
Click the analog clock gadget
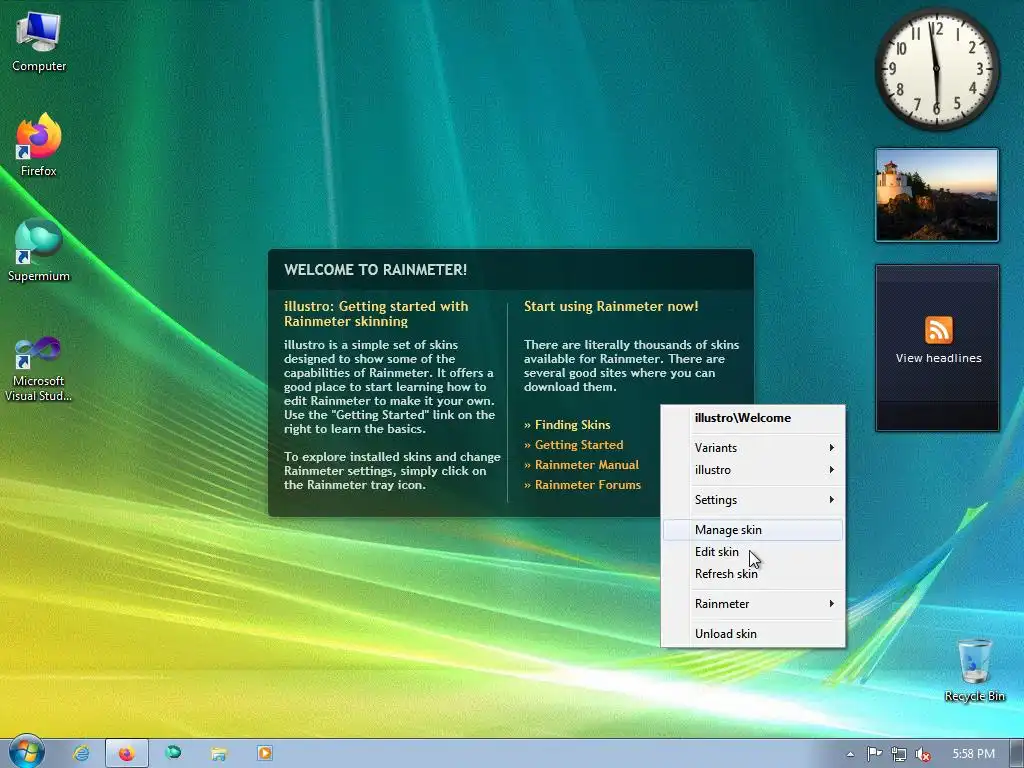pos(936,69)
